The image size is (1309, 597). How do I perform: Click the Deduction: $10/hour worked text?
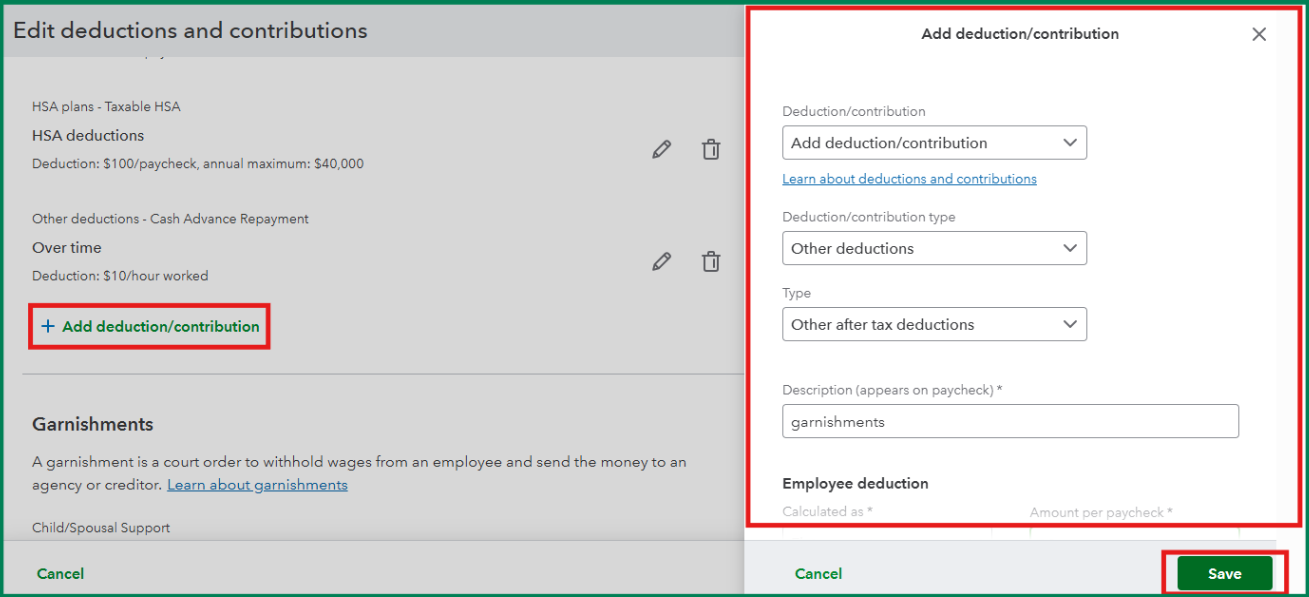point(120,275)
